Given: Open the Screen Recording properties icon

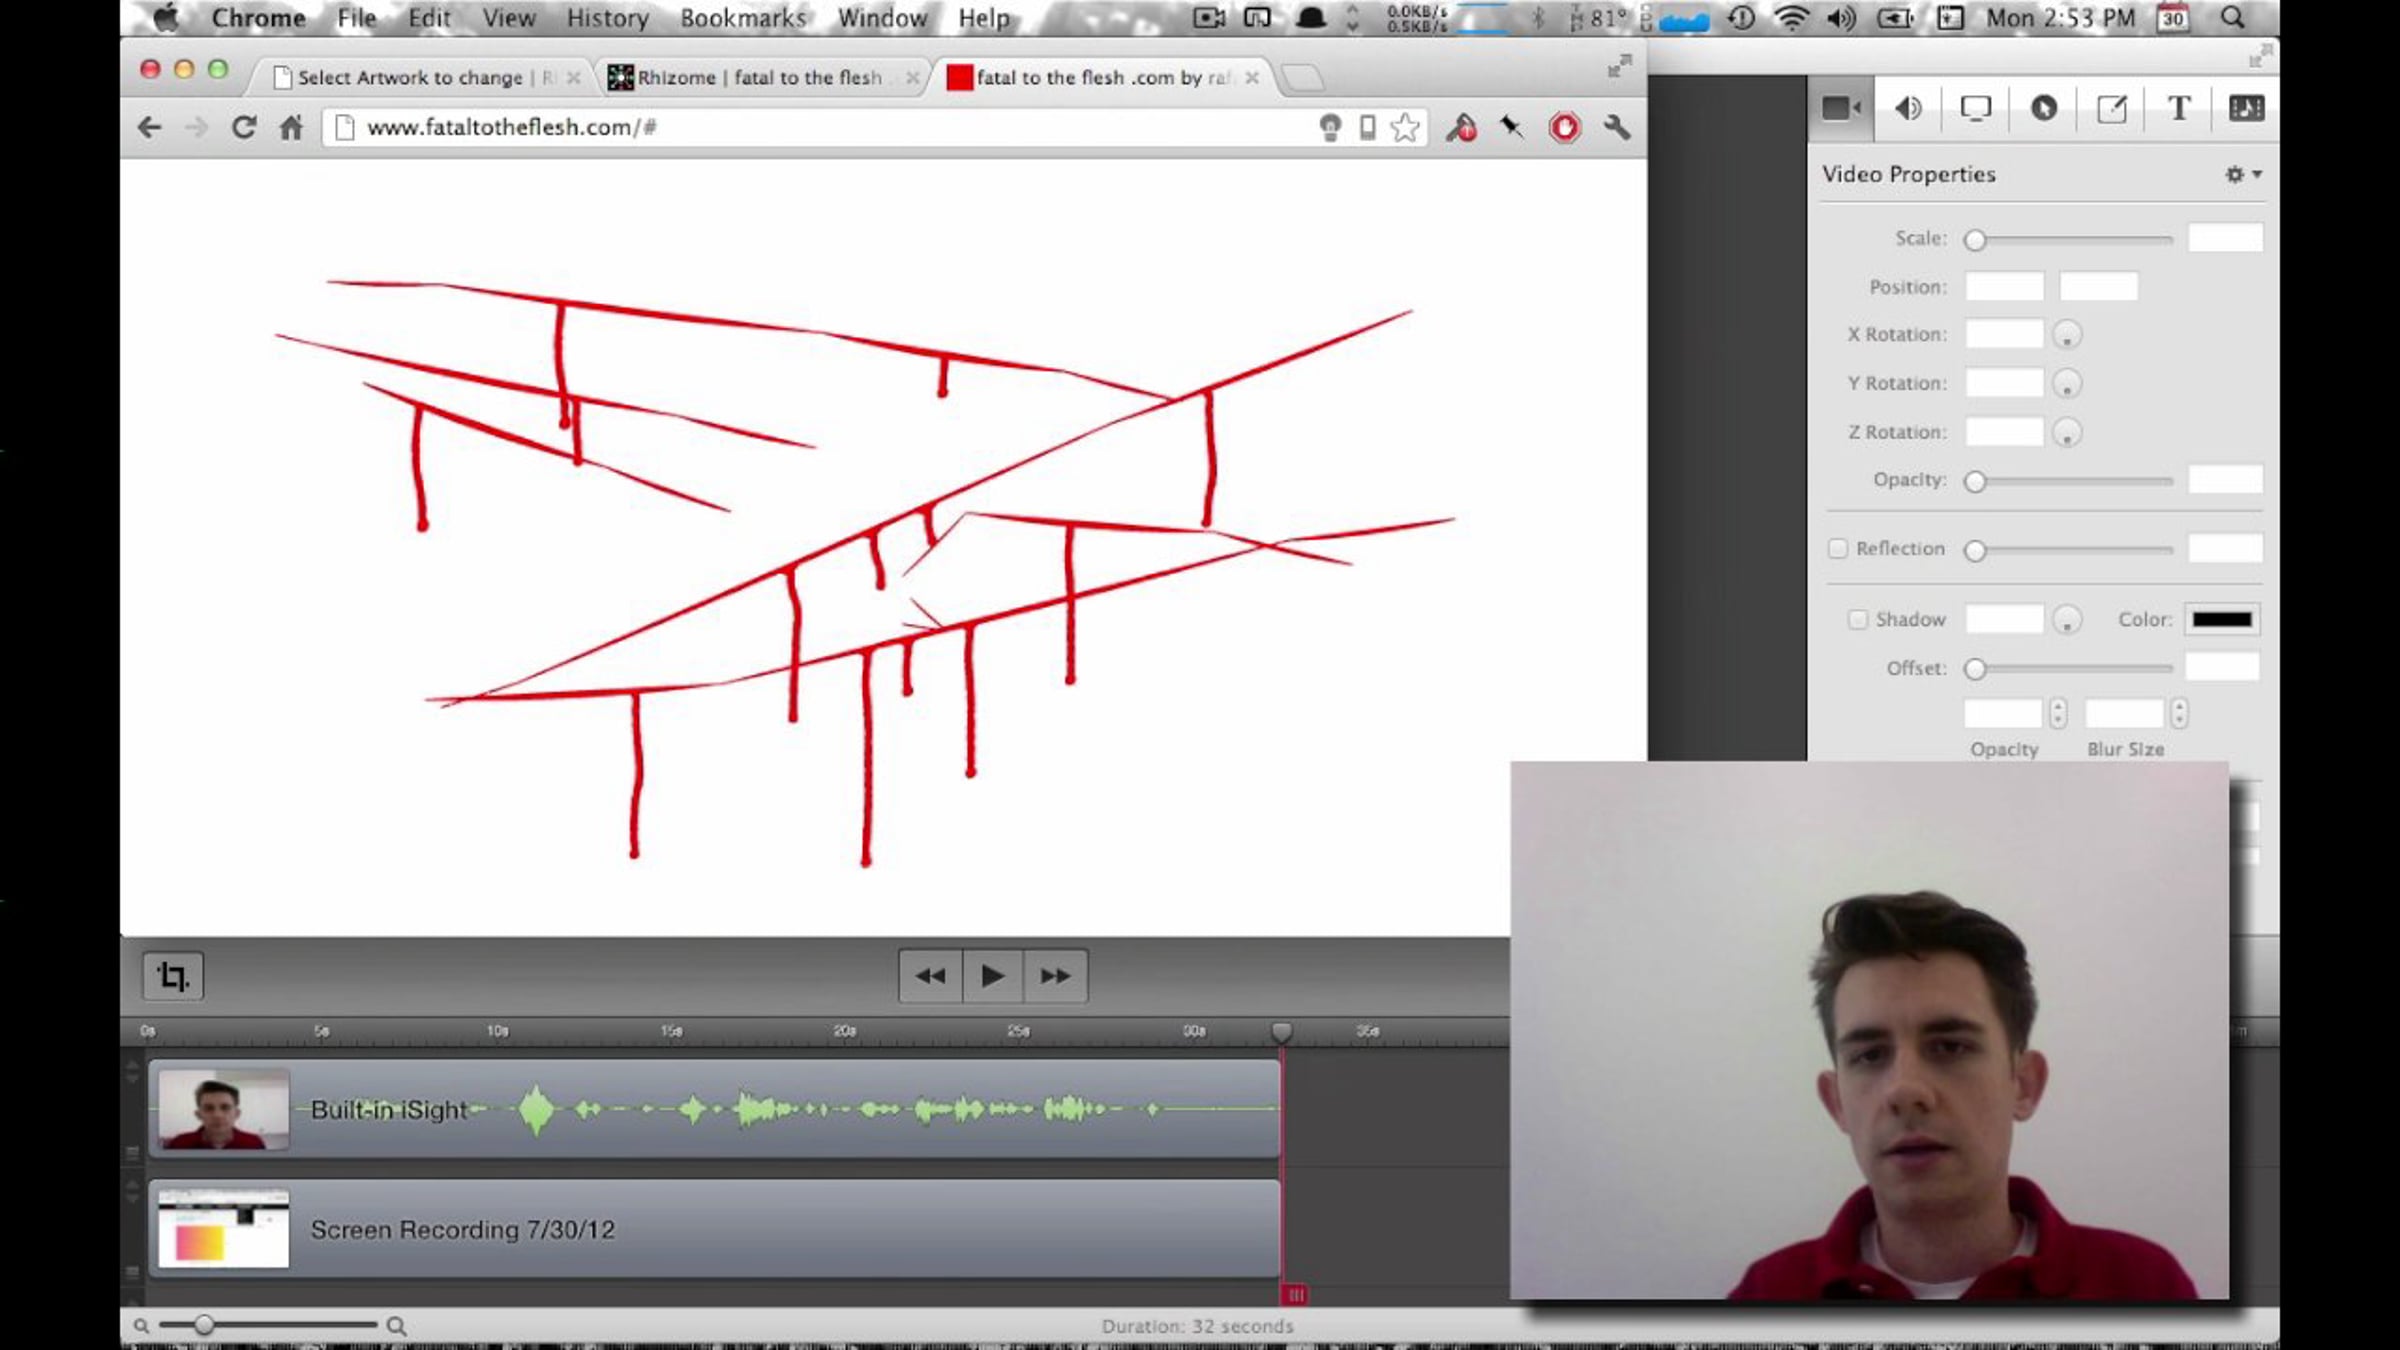Looking at the screenshot, I should pos(1975,108).
